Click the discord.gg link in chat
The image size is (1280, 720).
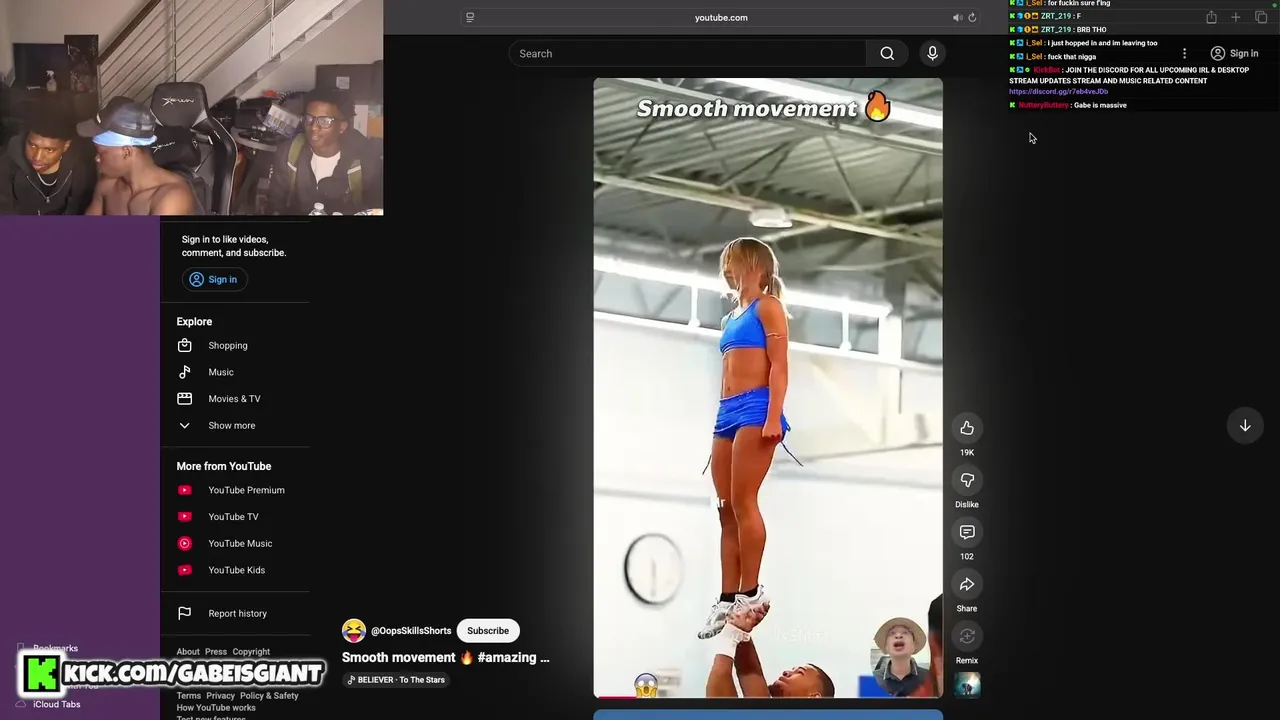click(x=1059, y=92)
